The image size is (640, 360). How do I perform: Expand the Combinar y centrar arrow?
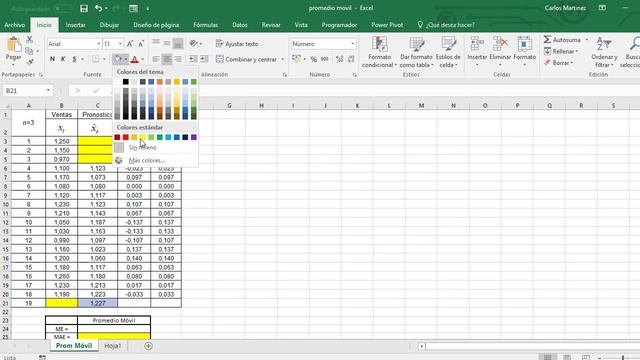pyautogui.click(x=282, y=60)
